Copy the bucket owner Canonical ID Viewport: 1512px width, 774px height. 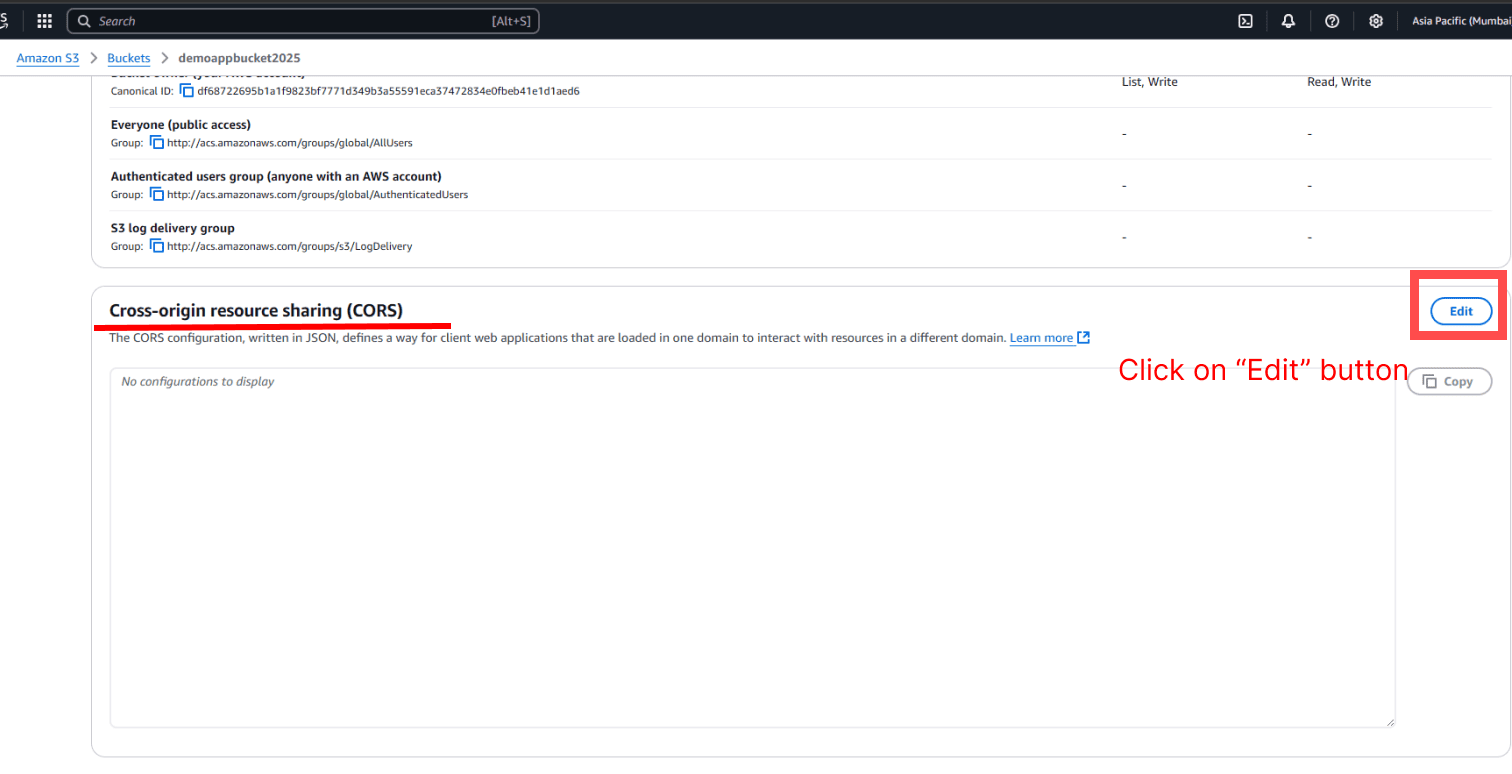tap(186, 89)
